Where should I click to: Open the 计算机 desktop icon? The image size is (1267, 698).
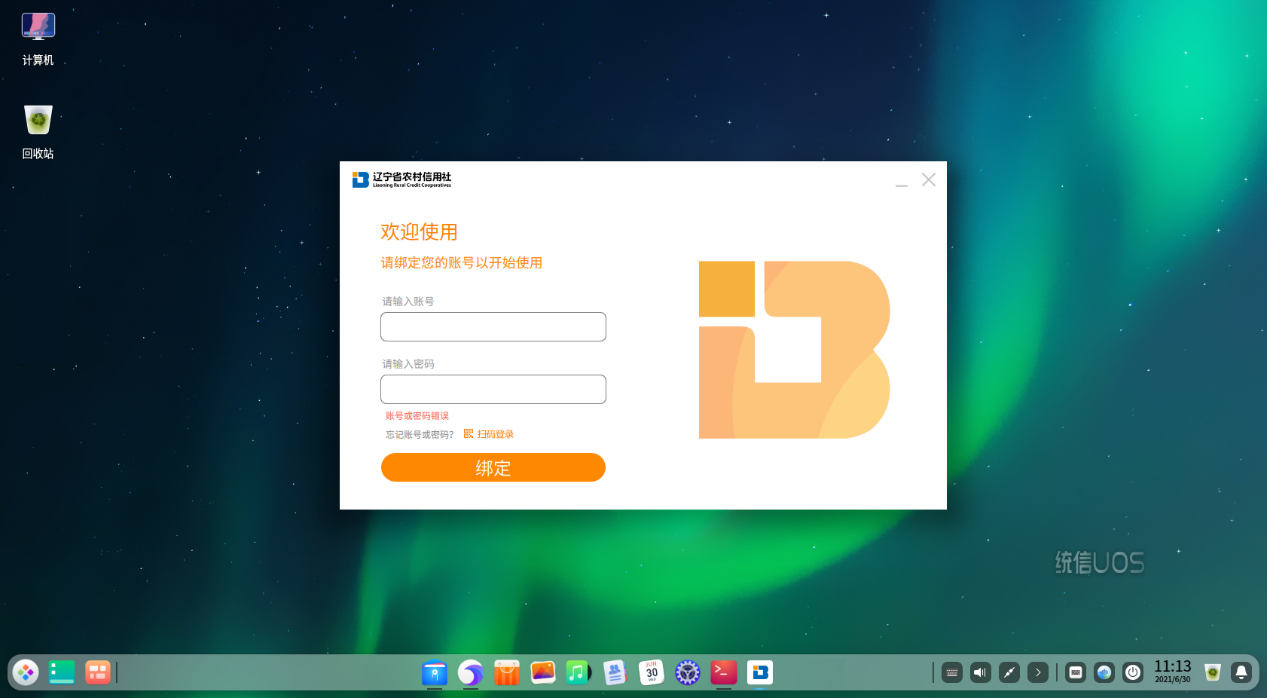tap(38, 40)
